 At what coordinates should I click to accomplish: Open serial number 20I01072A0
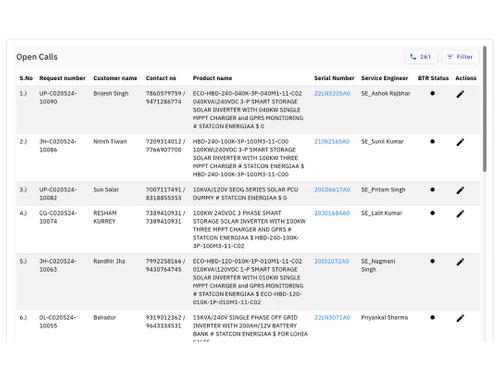coord(331,261)
